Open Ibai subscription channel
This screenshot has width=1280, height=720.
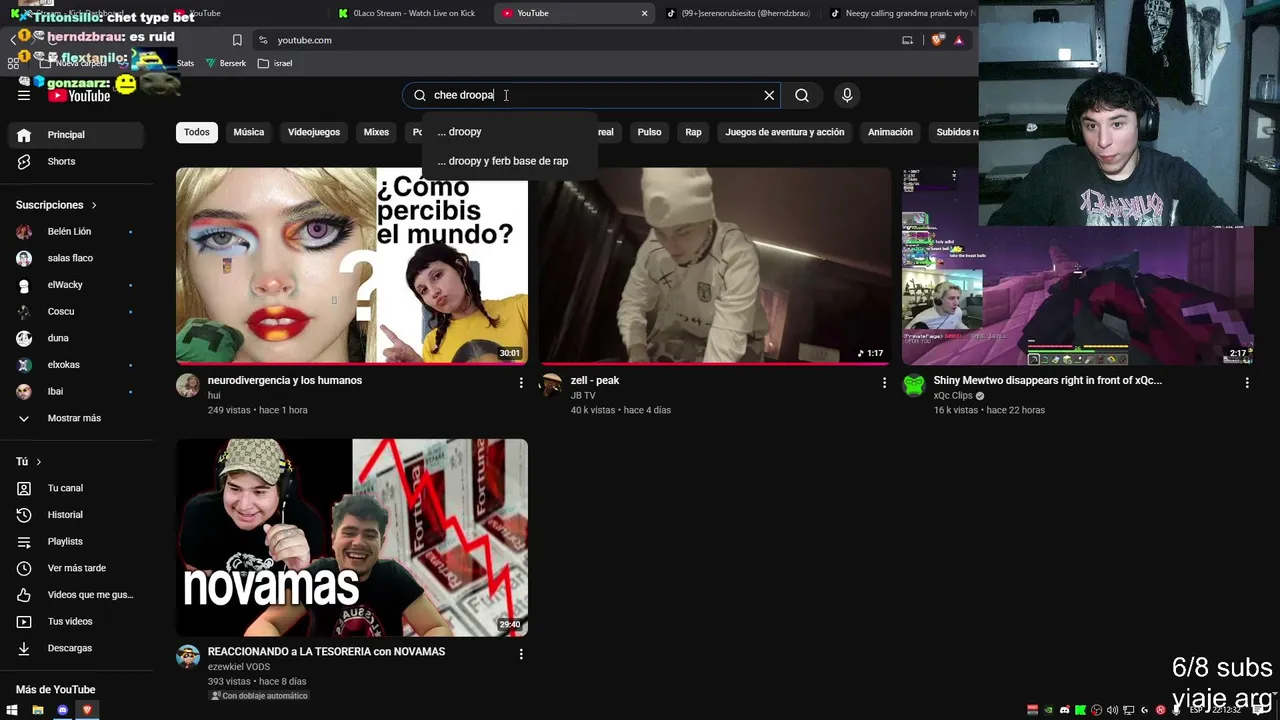pyautogui.click(x=76, y=391)
